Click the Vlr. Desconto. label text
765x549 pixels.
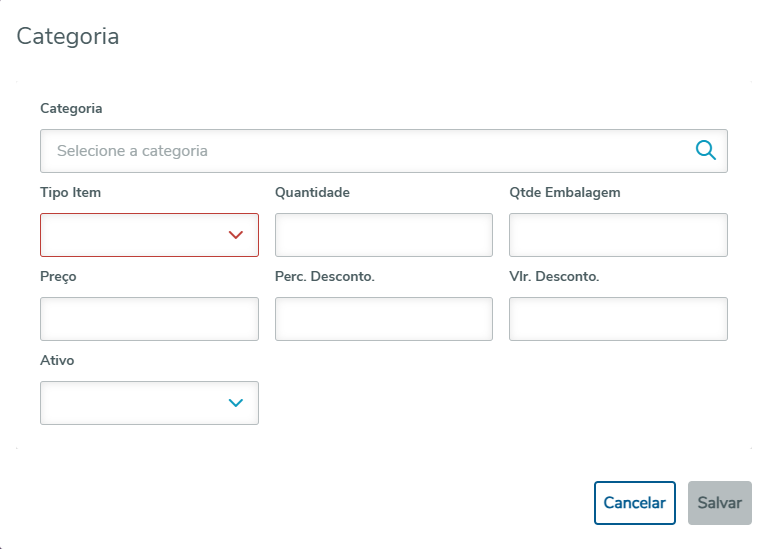click(554, 276)
